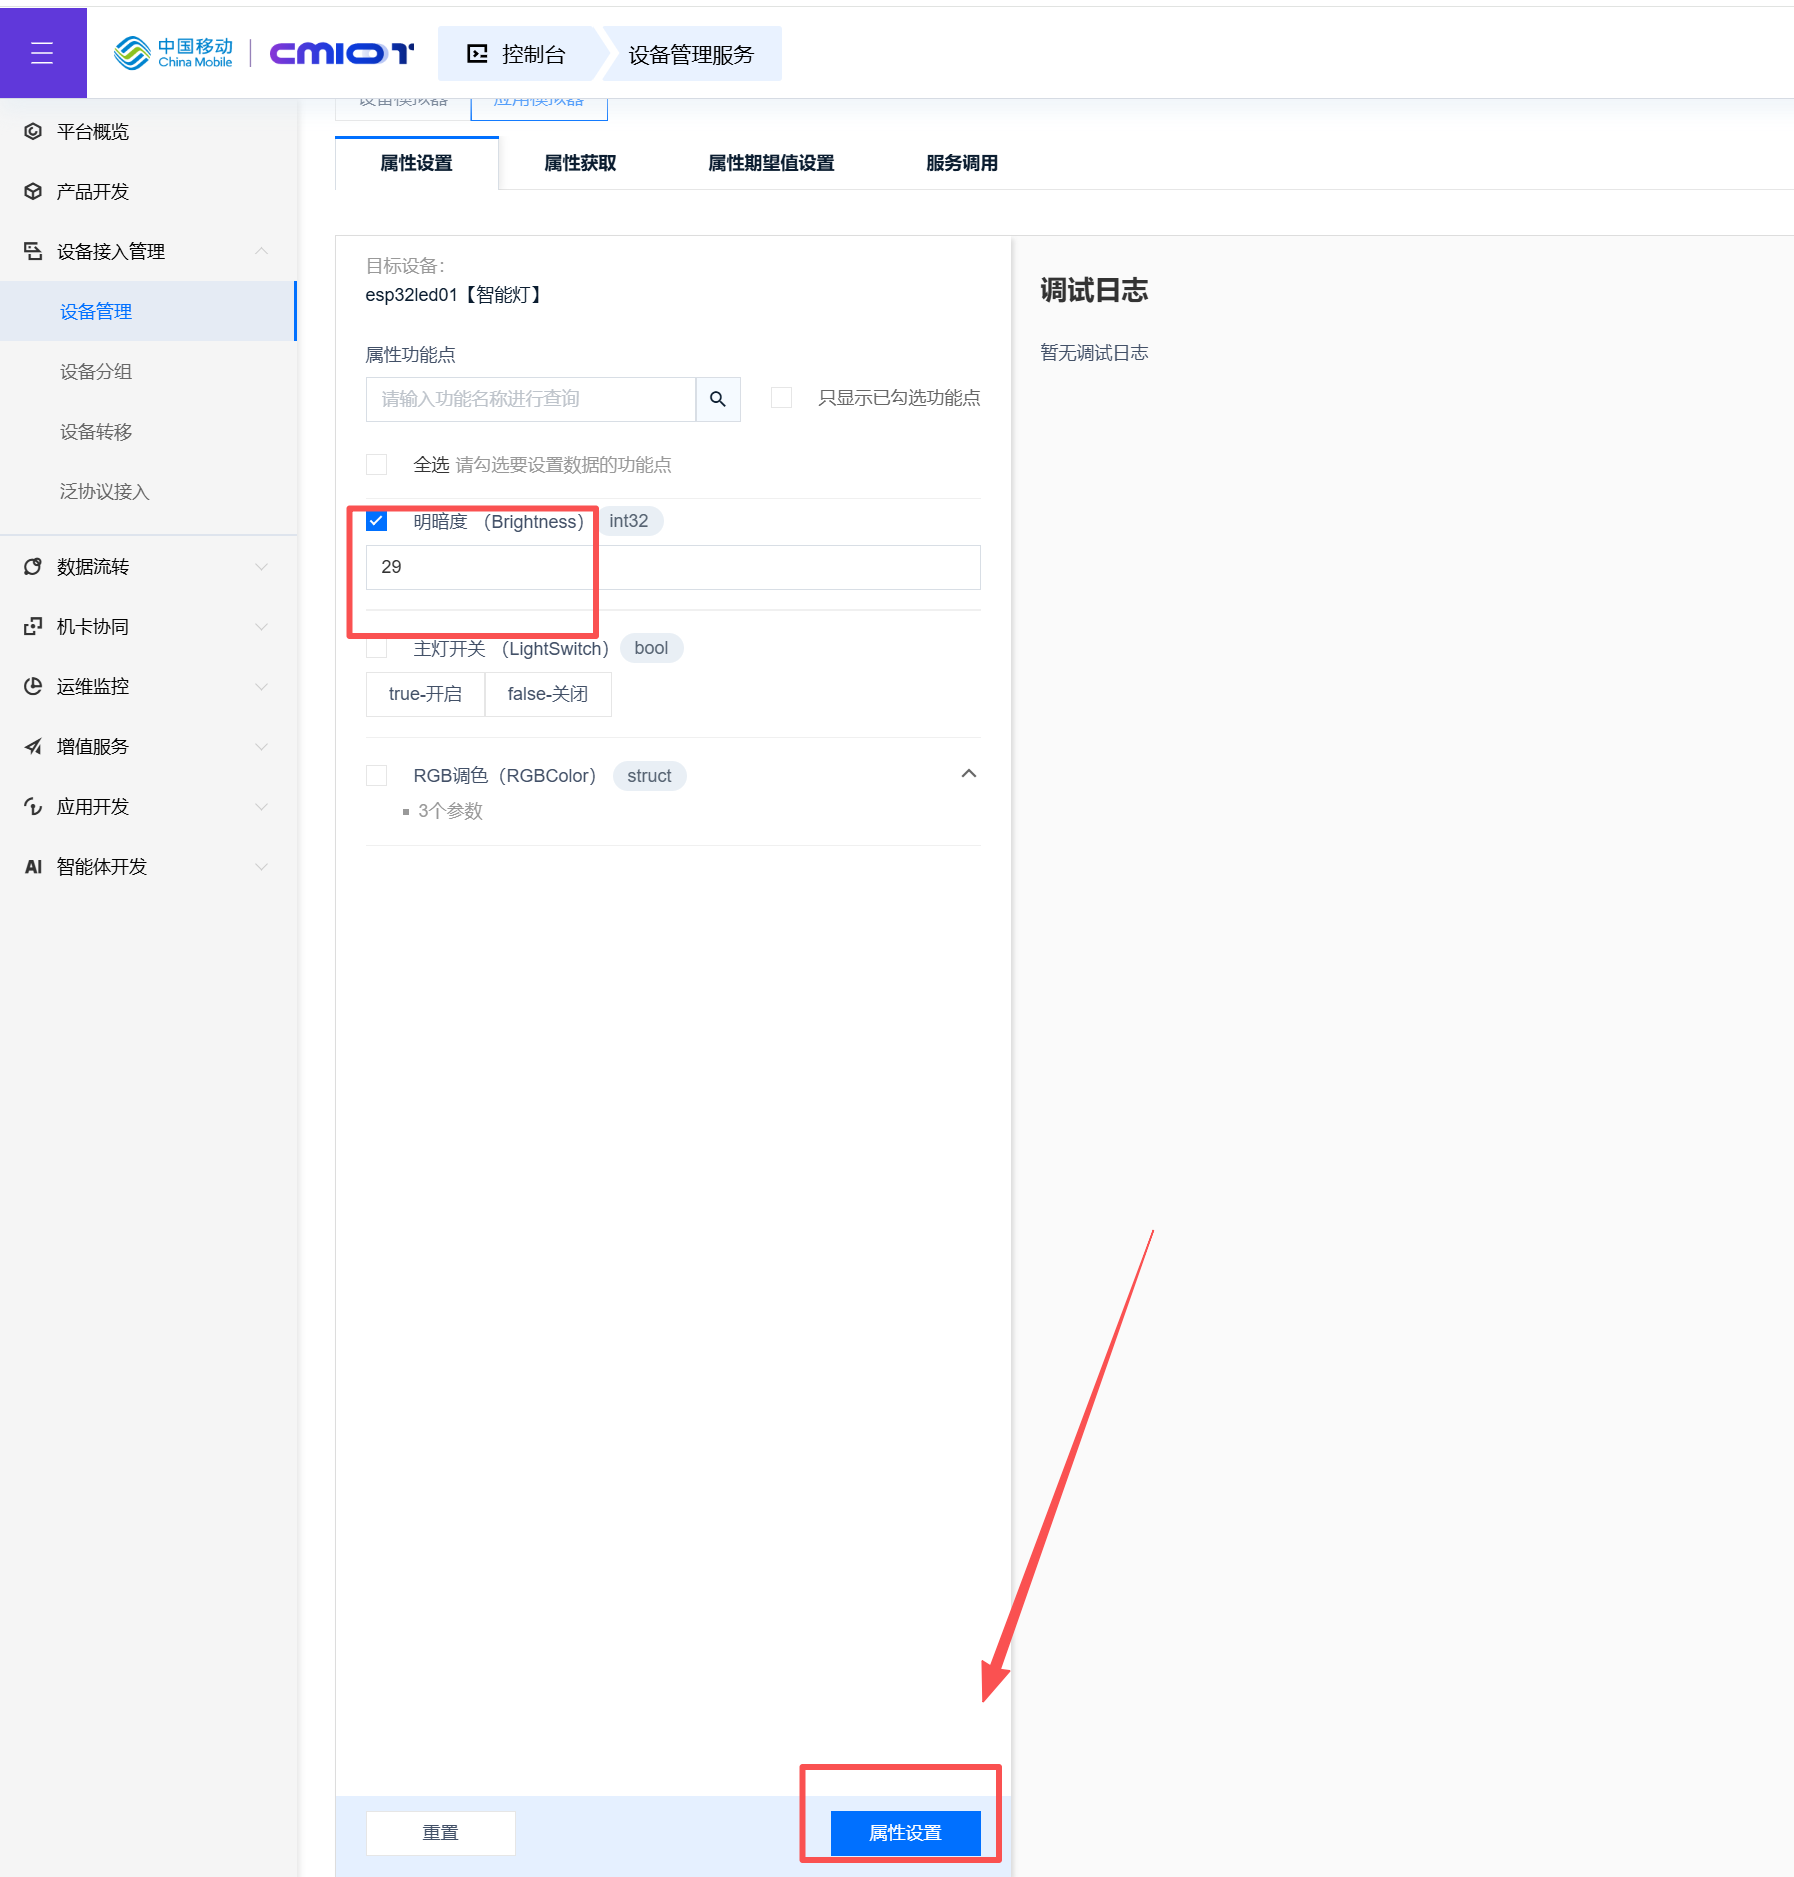Check the 全选 select-all checkbox

click(377, 464)
